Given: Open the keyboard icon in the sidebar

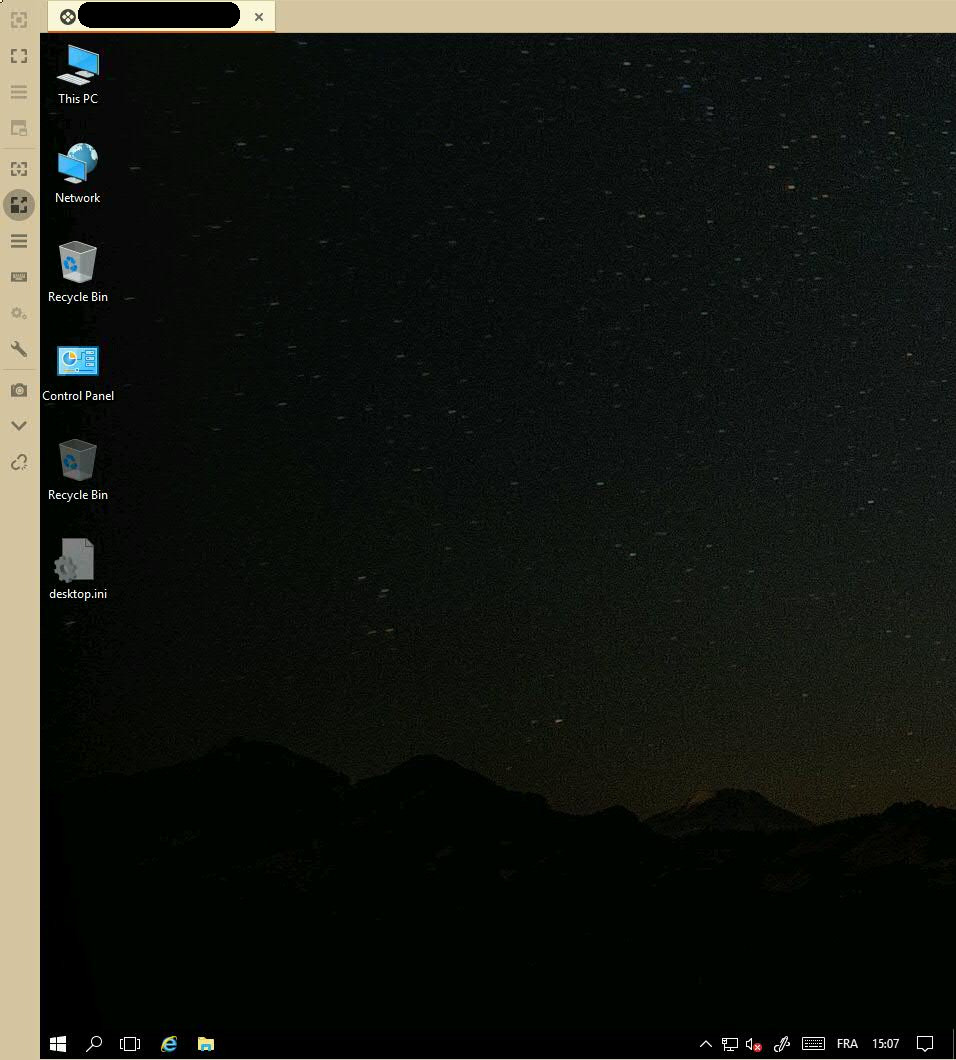Looking at the screenshot, I should click(18, 277).
